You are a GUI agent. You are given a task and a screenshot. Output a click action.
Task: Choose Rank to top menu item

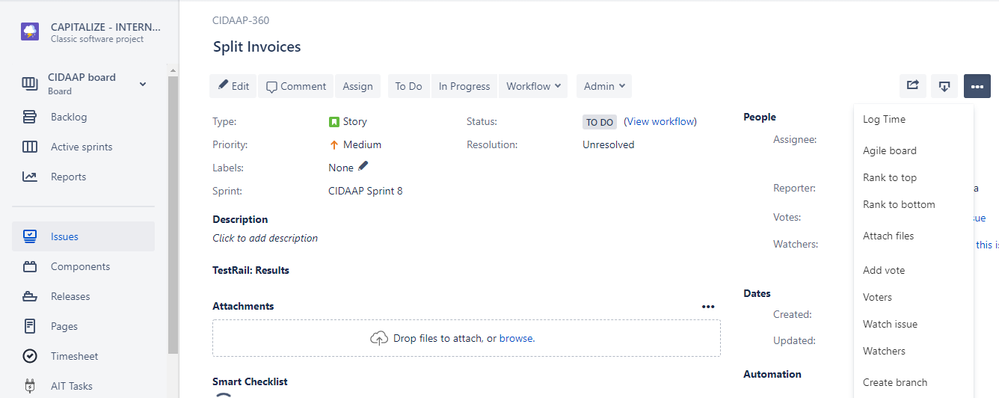pyautogui.click(x=913, y=178)
